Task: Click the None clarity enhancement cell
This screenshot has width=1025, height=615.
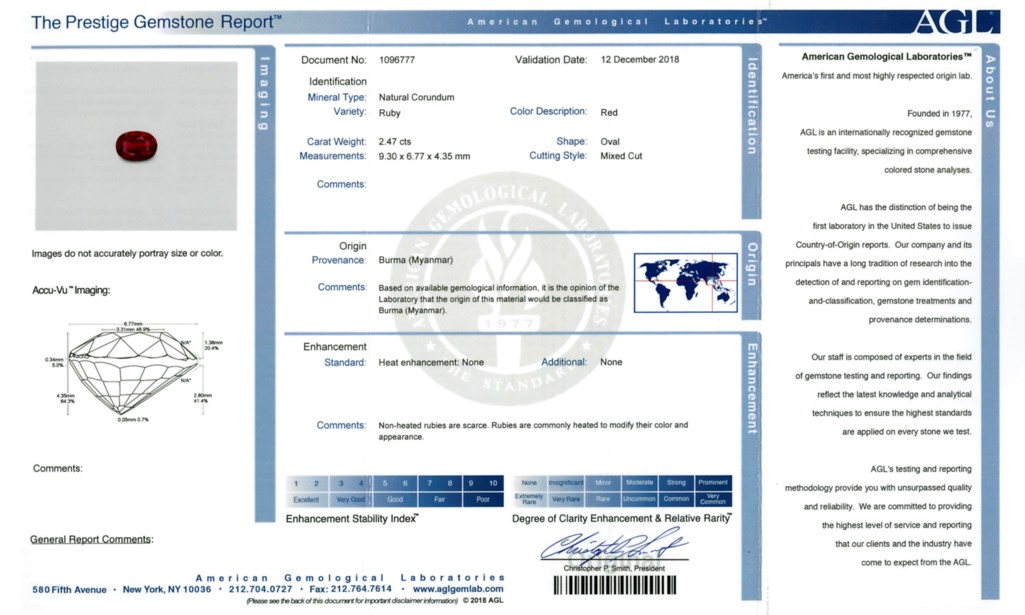Action: pos(529,483)
